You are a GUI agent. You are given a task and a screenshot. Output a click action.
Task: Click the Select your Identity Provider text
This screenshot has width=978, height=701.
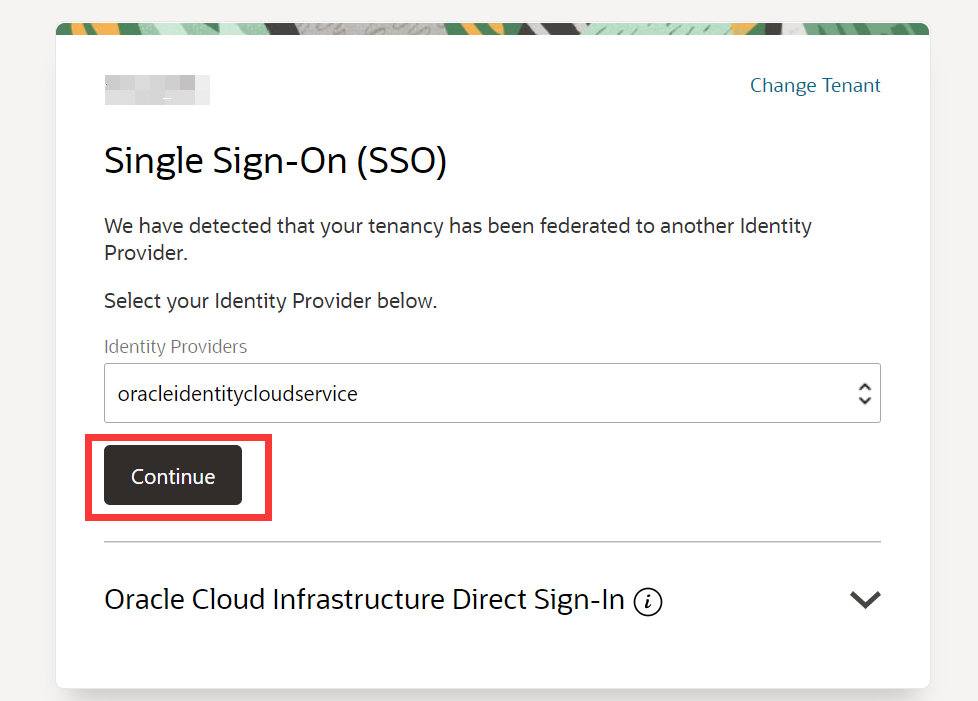[270, 301]
